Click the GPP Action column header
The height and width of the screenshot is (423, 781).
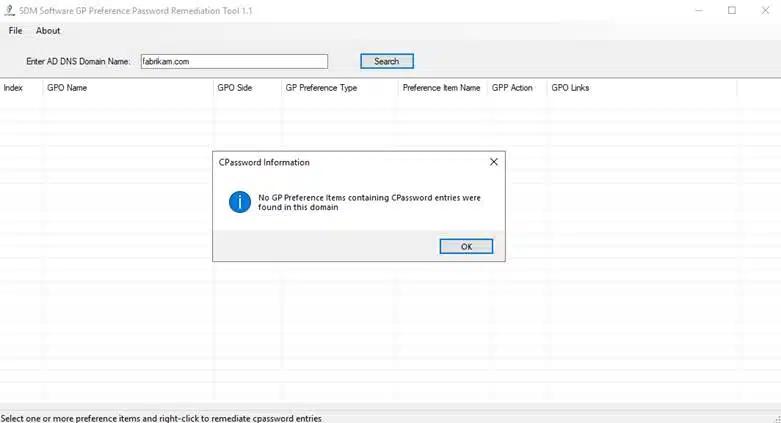[x=517, y=88]
